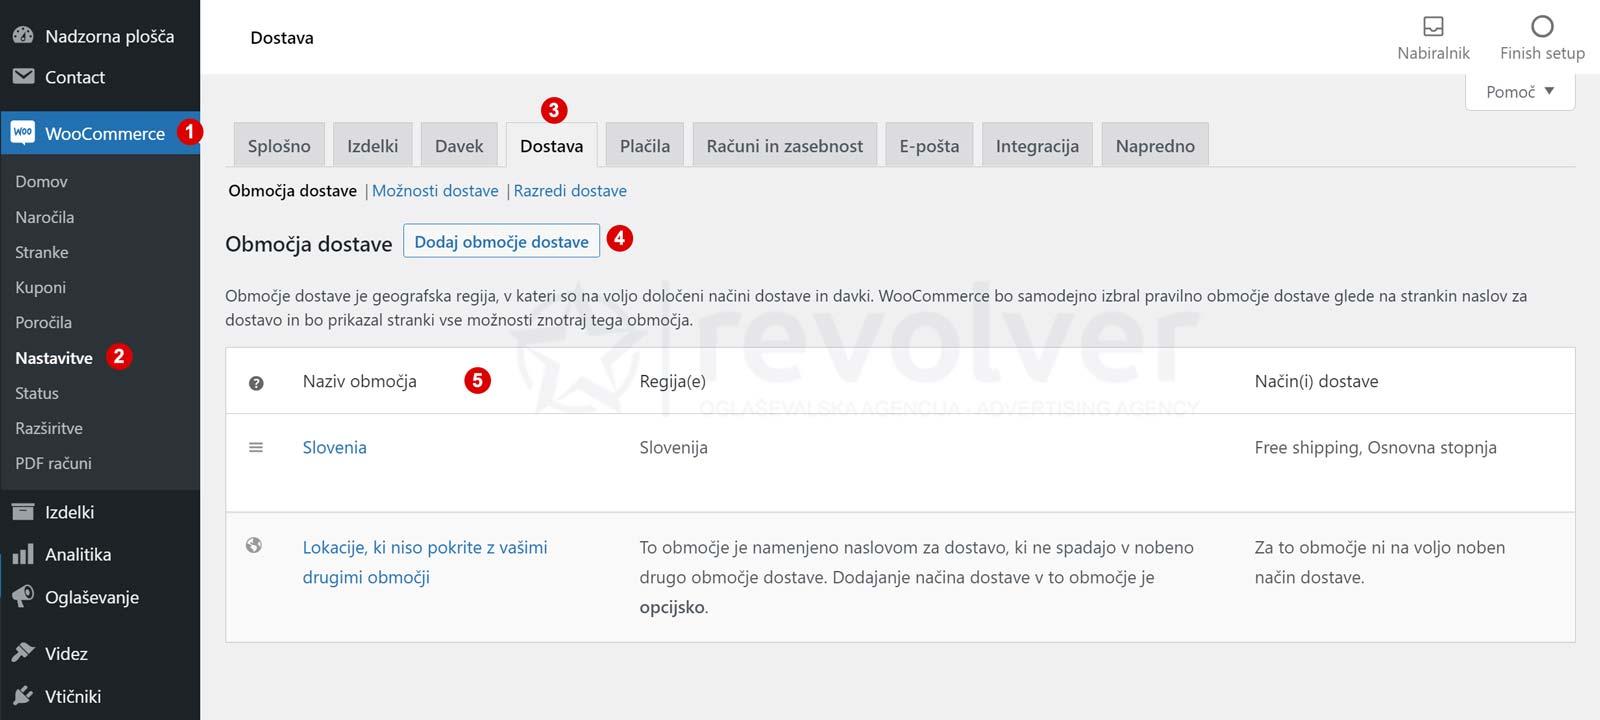This screenshot has width=1600, height=720.
Task: Open Stranke in the sidebar
Action: click(x=42, y=252)
